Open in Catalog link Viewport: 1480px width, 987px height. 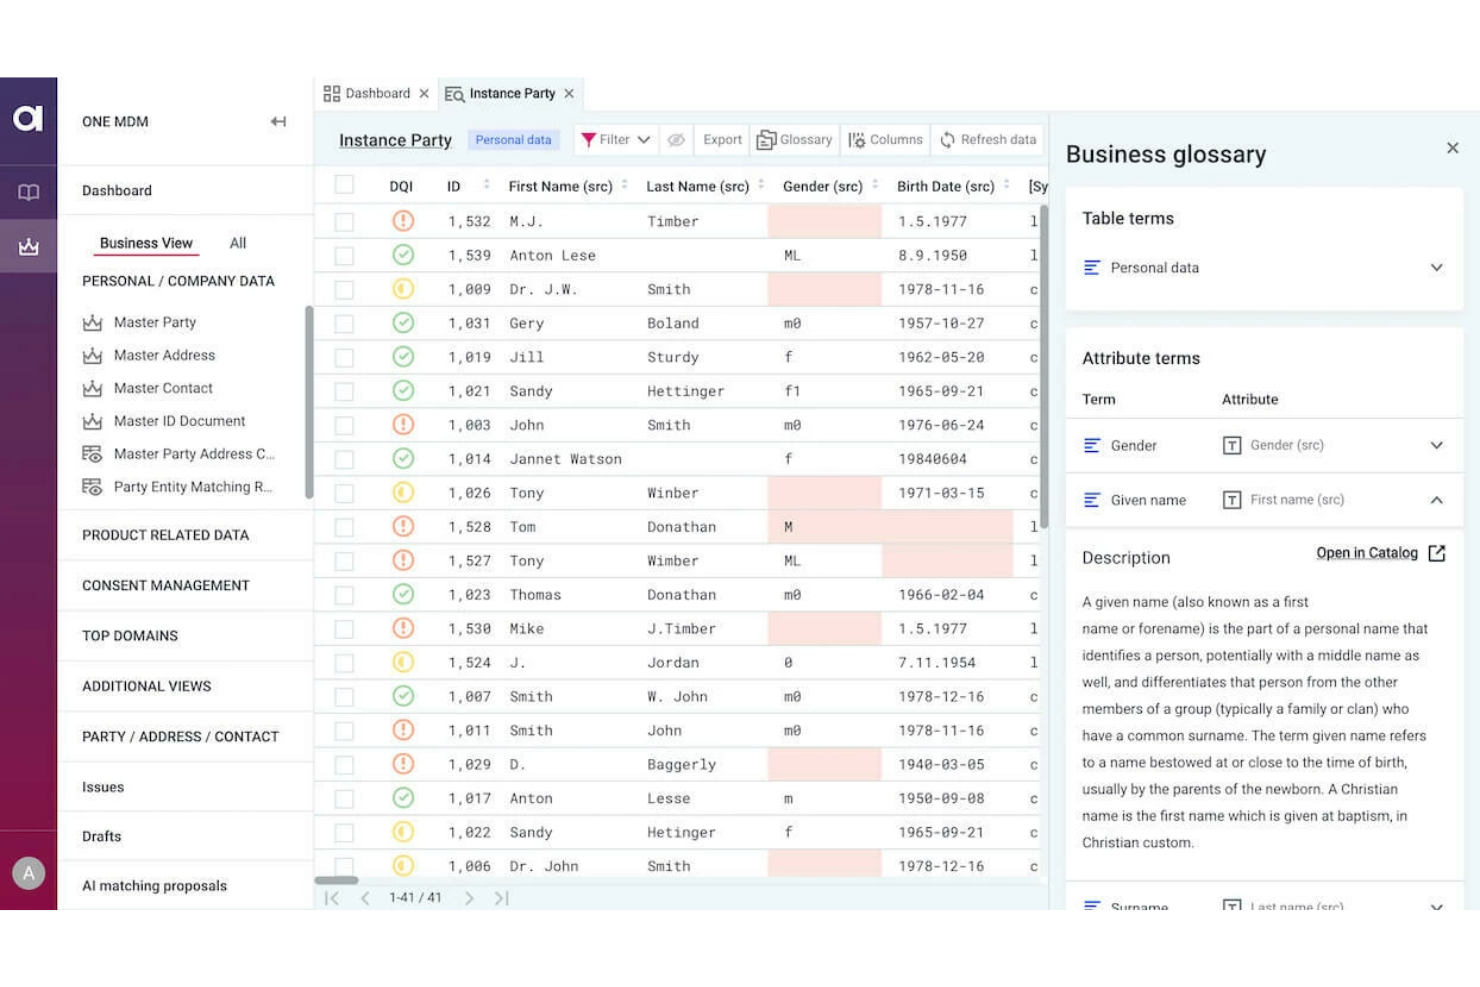click(x=1366, y=553)
